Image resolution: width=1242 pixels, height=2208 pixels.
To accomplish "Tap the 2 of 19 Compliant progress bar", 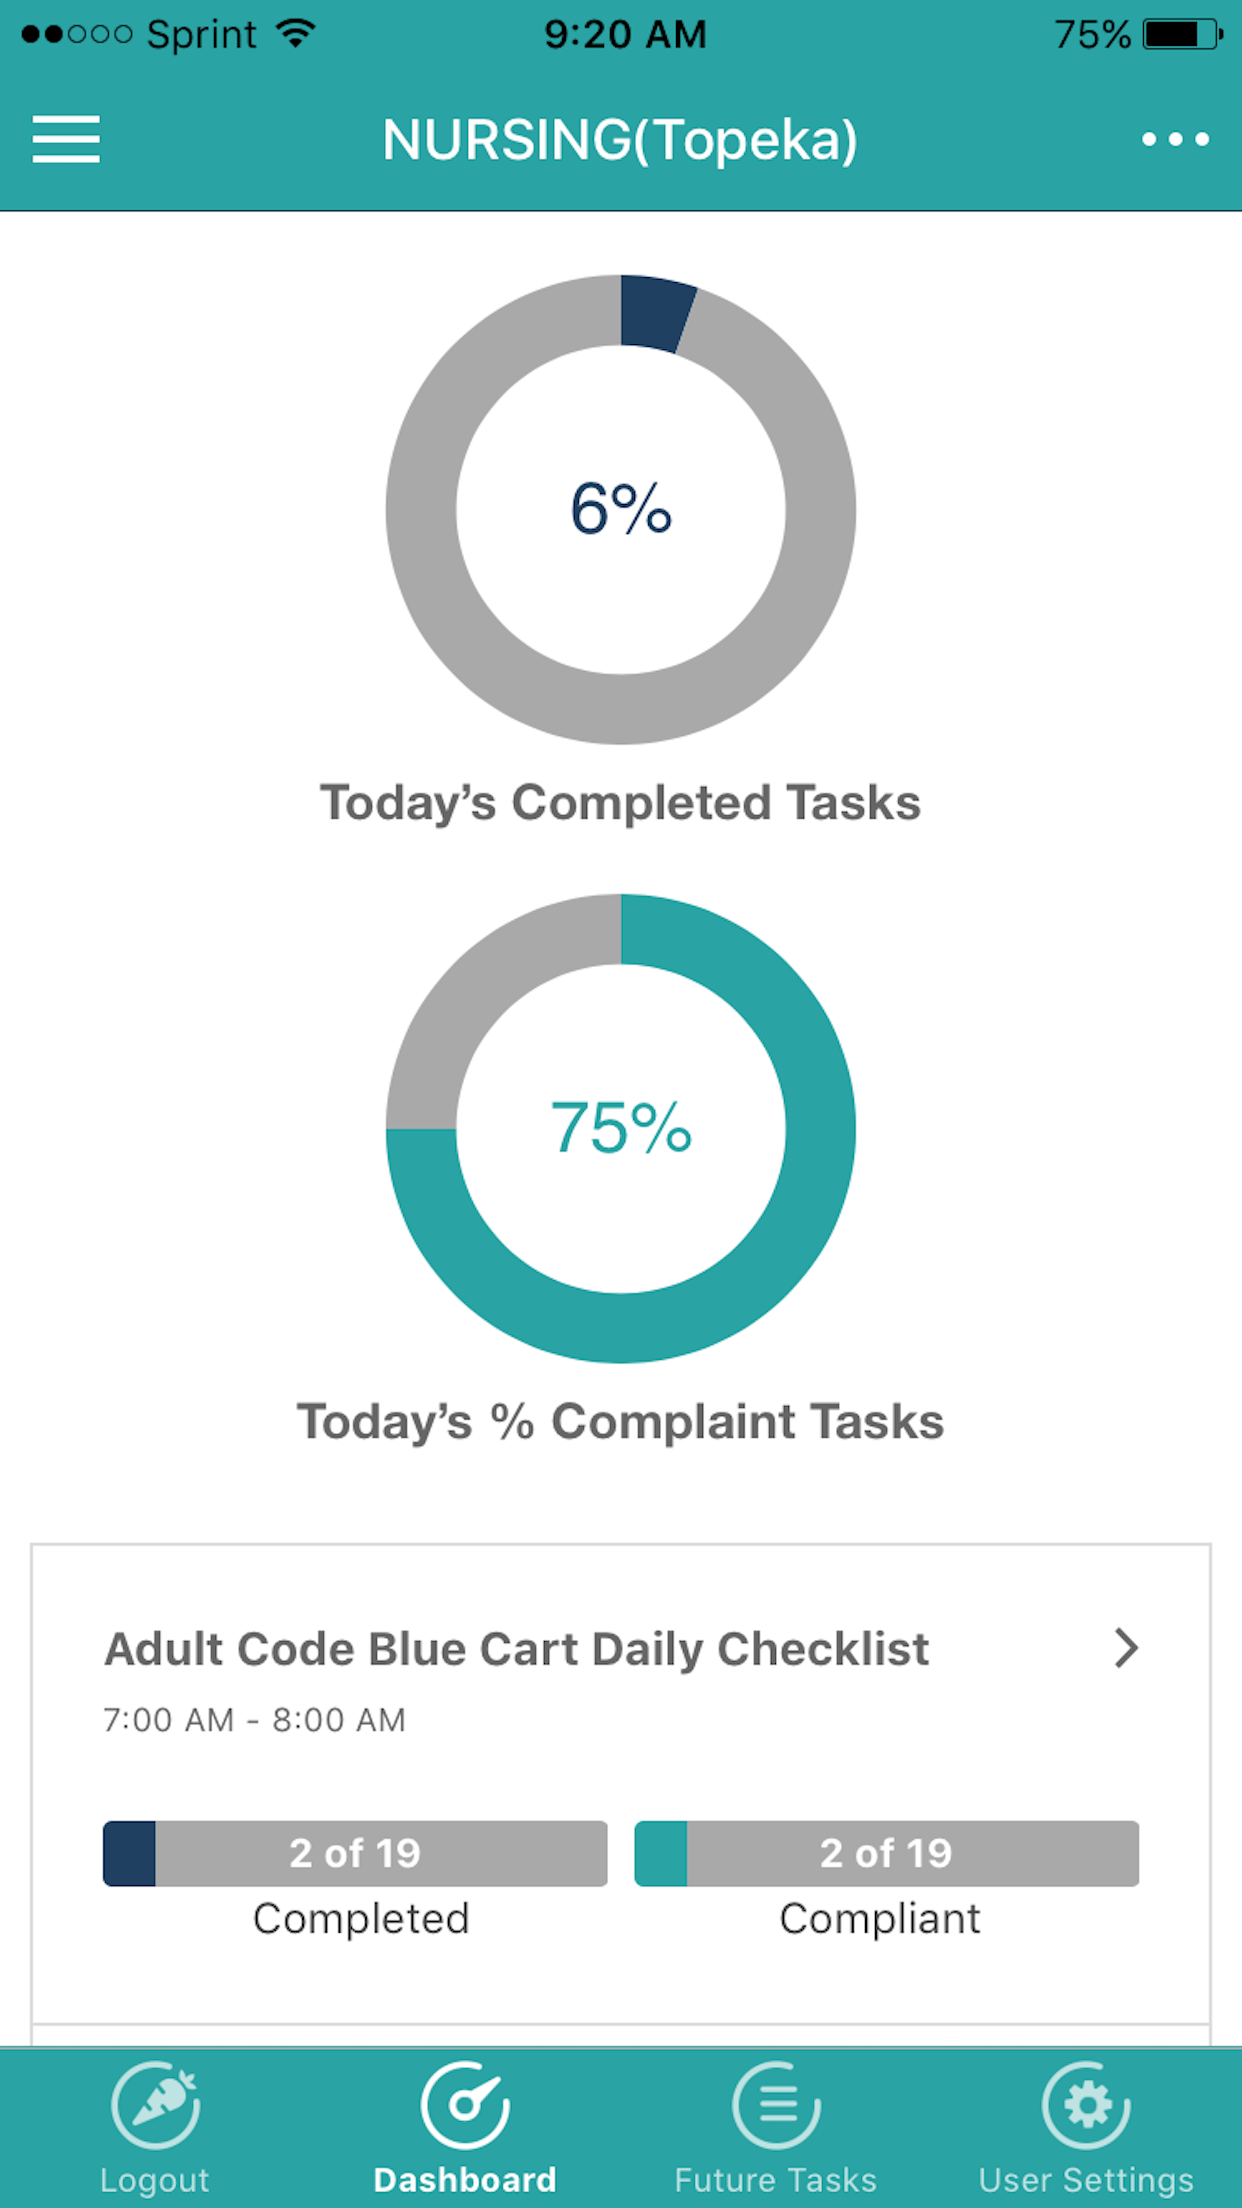I will click(x=887, y=1853).
